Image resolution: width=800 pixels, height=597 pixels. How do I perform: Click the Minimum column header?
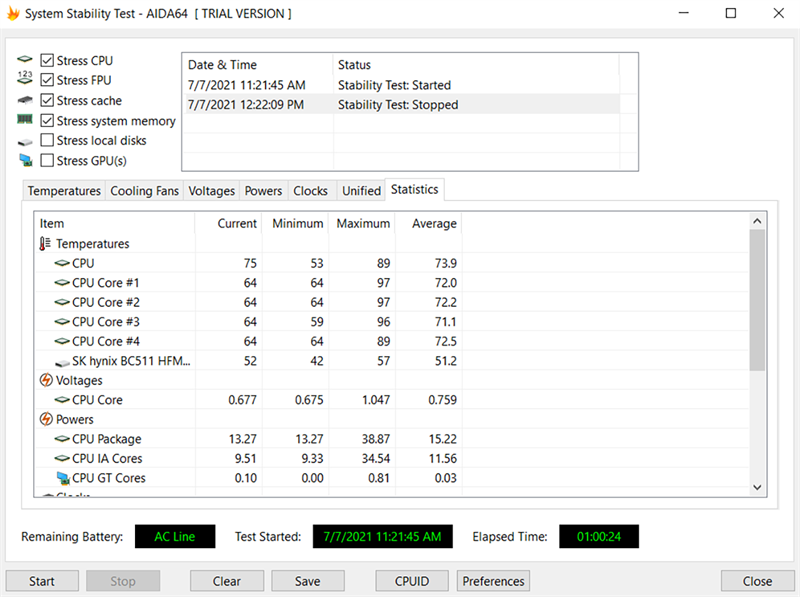click(x=295, y=223)
